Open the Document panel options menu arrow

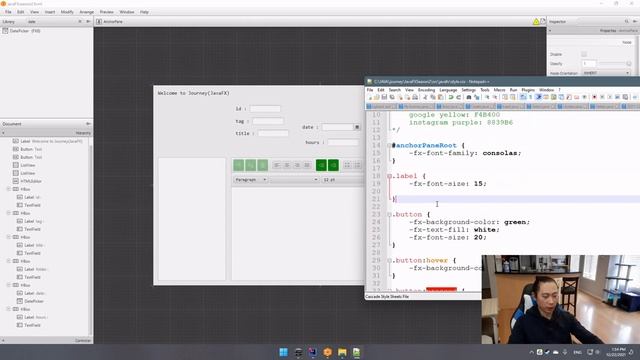click(x=88, y=124)
